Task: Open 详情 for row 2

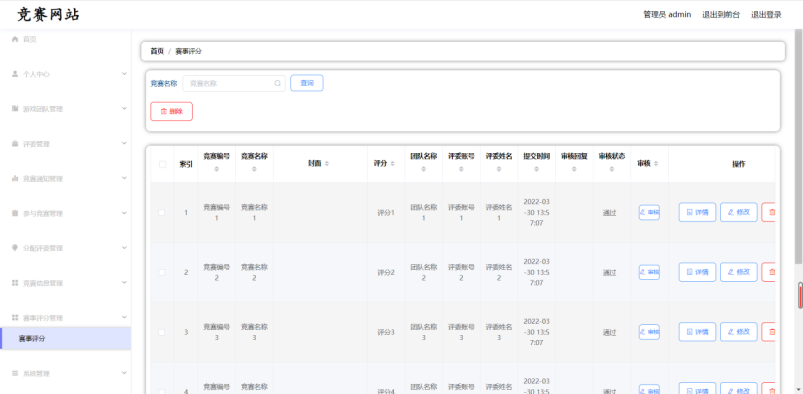Action: point(698,272)
